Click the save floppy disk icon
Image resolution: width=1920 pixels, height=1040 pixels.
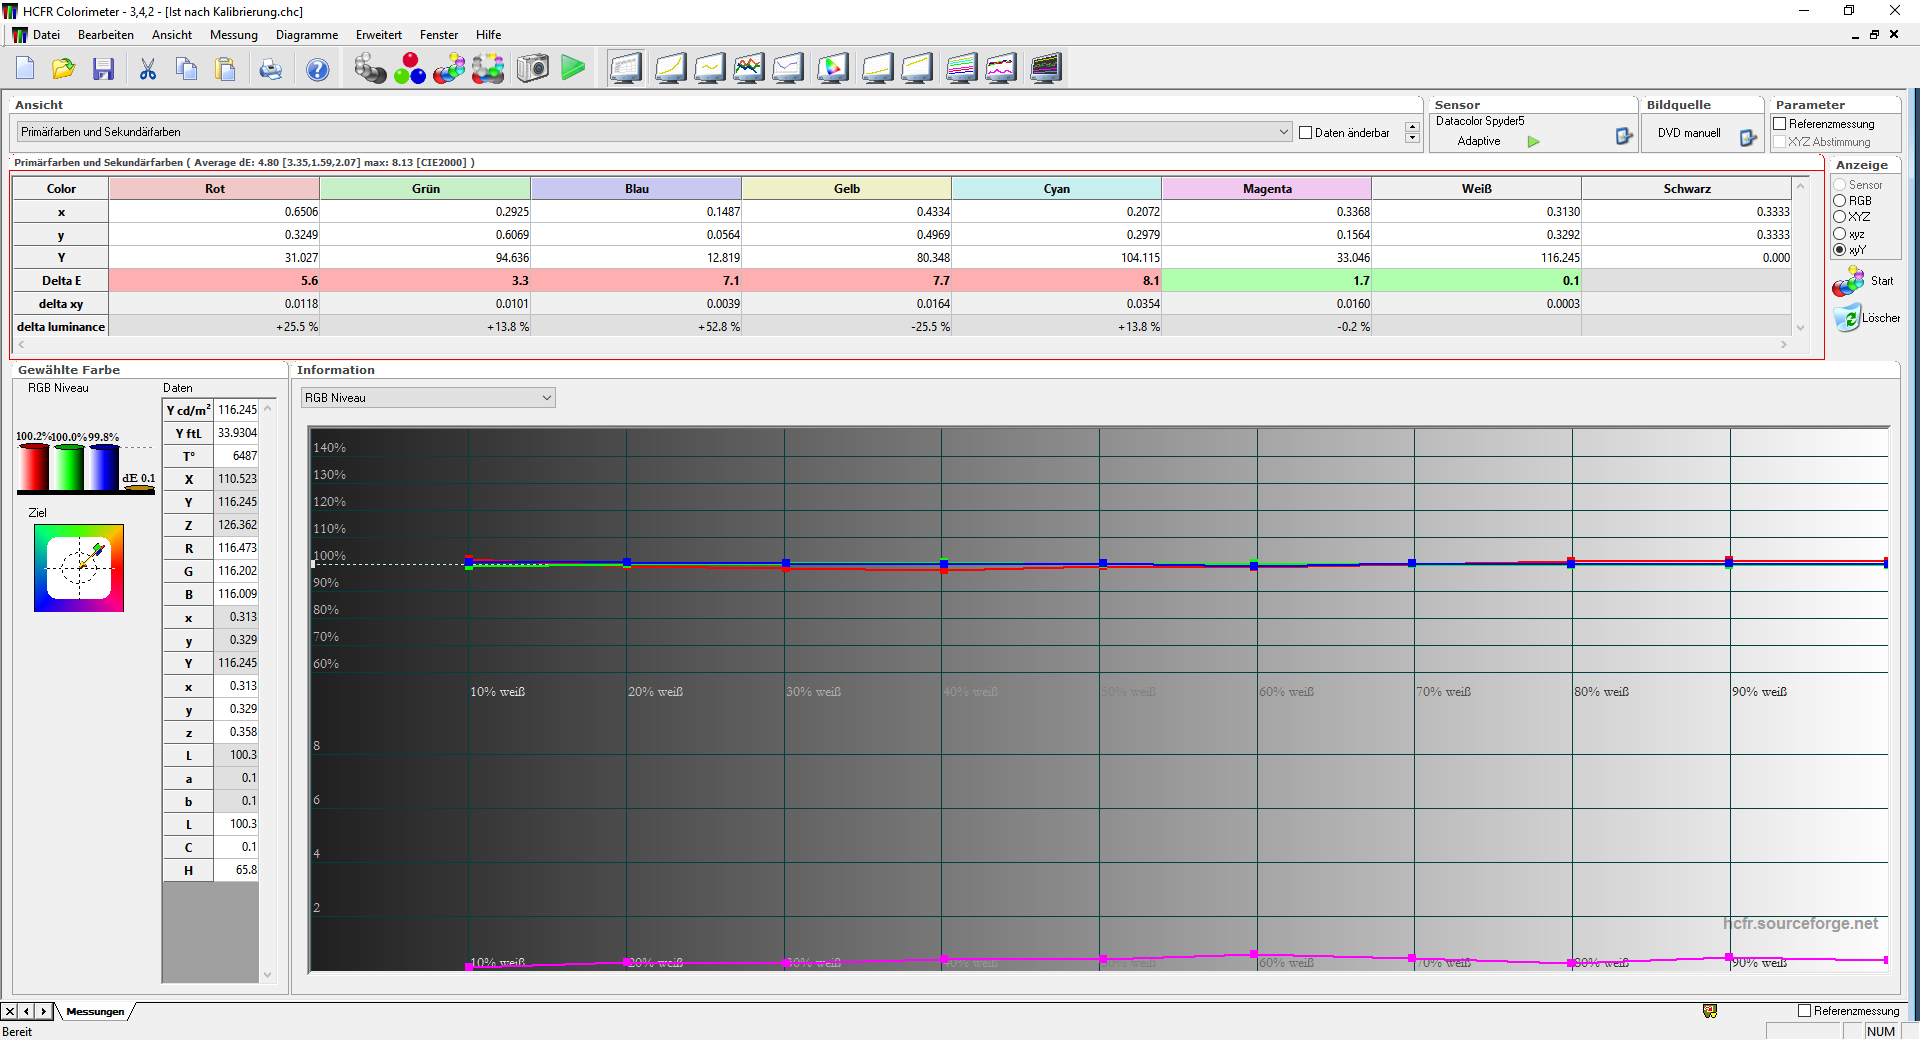(x=103, y=69)
